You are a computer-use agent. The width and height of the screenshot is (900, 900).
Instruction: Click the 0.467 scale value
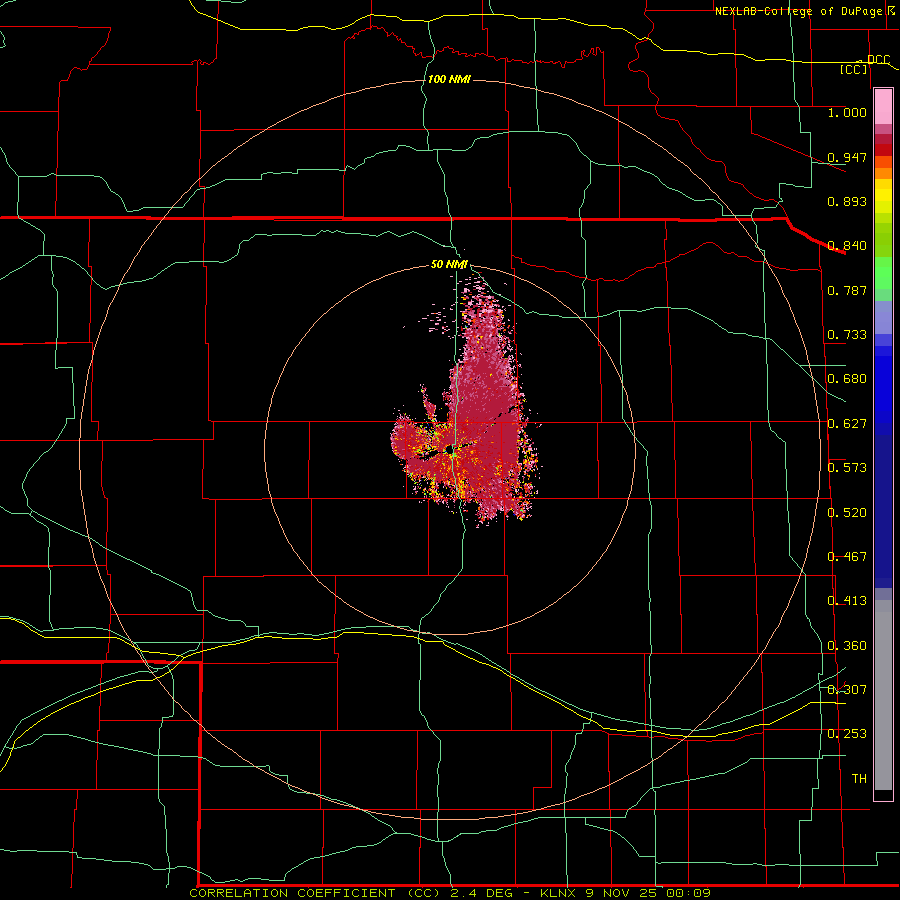847,557
